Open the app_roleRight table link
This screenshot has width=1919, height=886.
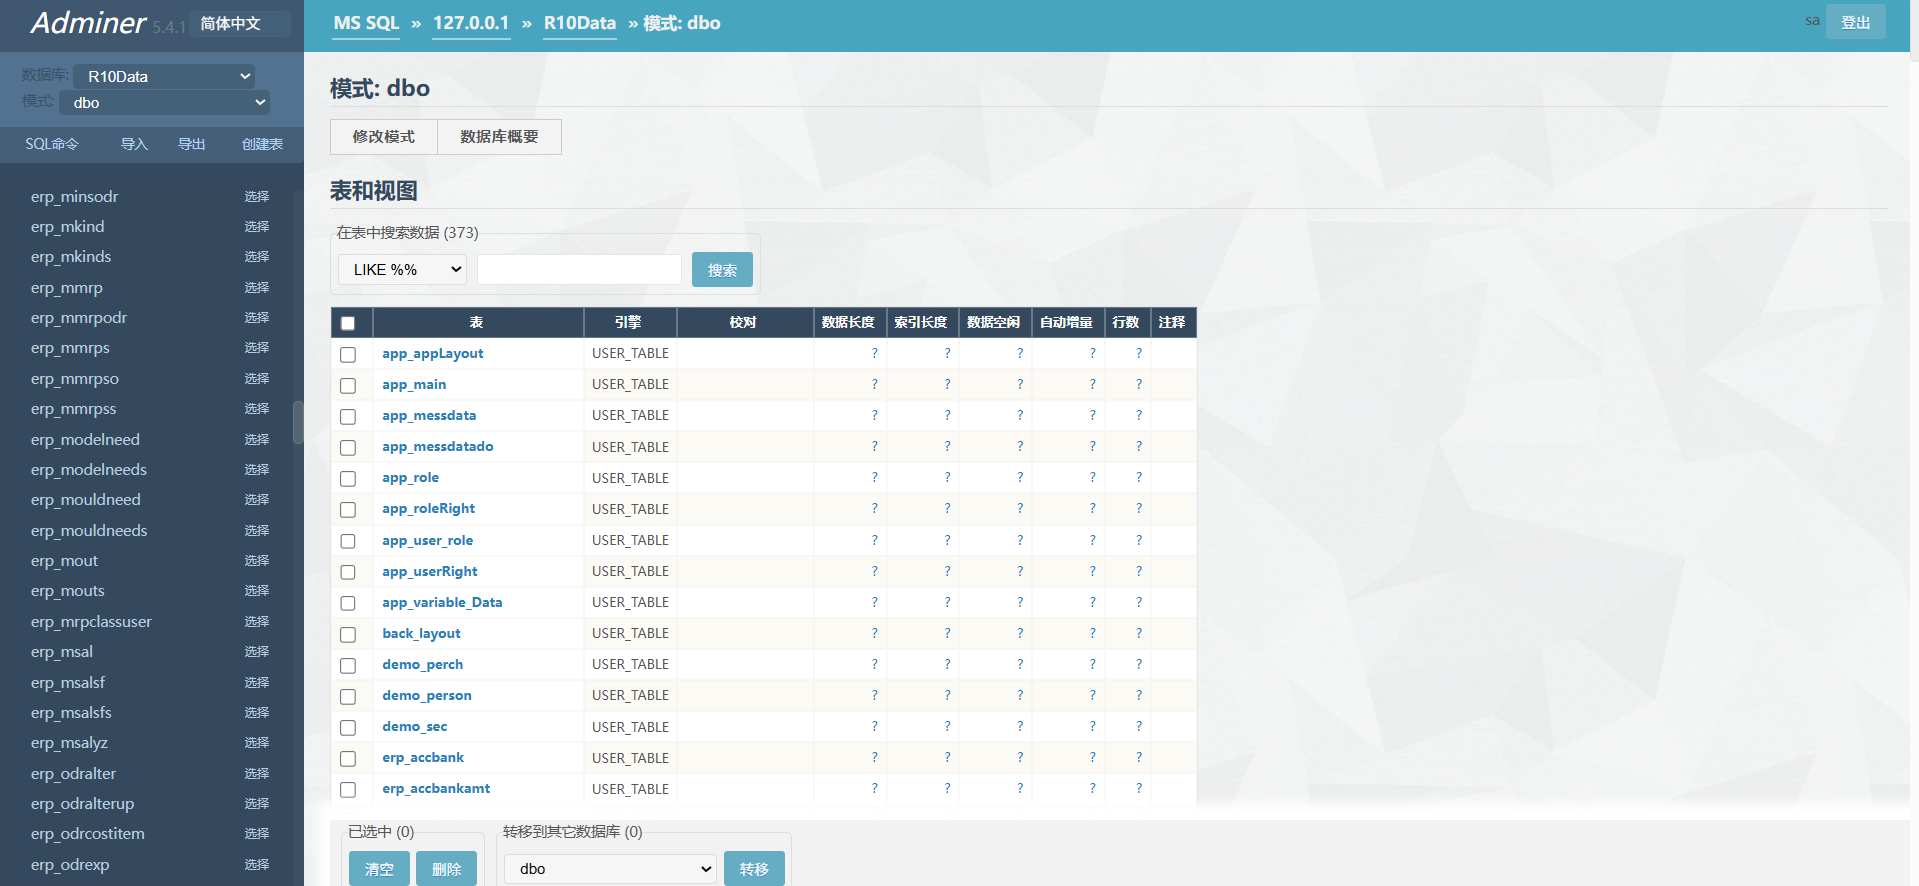(x=428, y=509)
